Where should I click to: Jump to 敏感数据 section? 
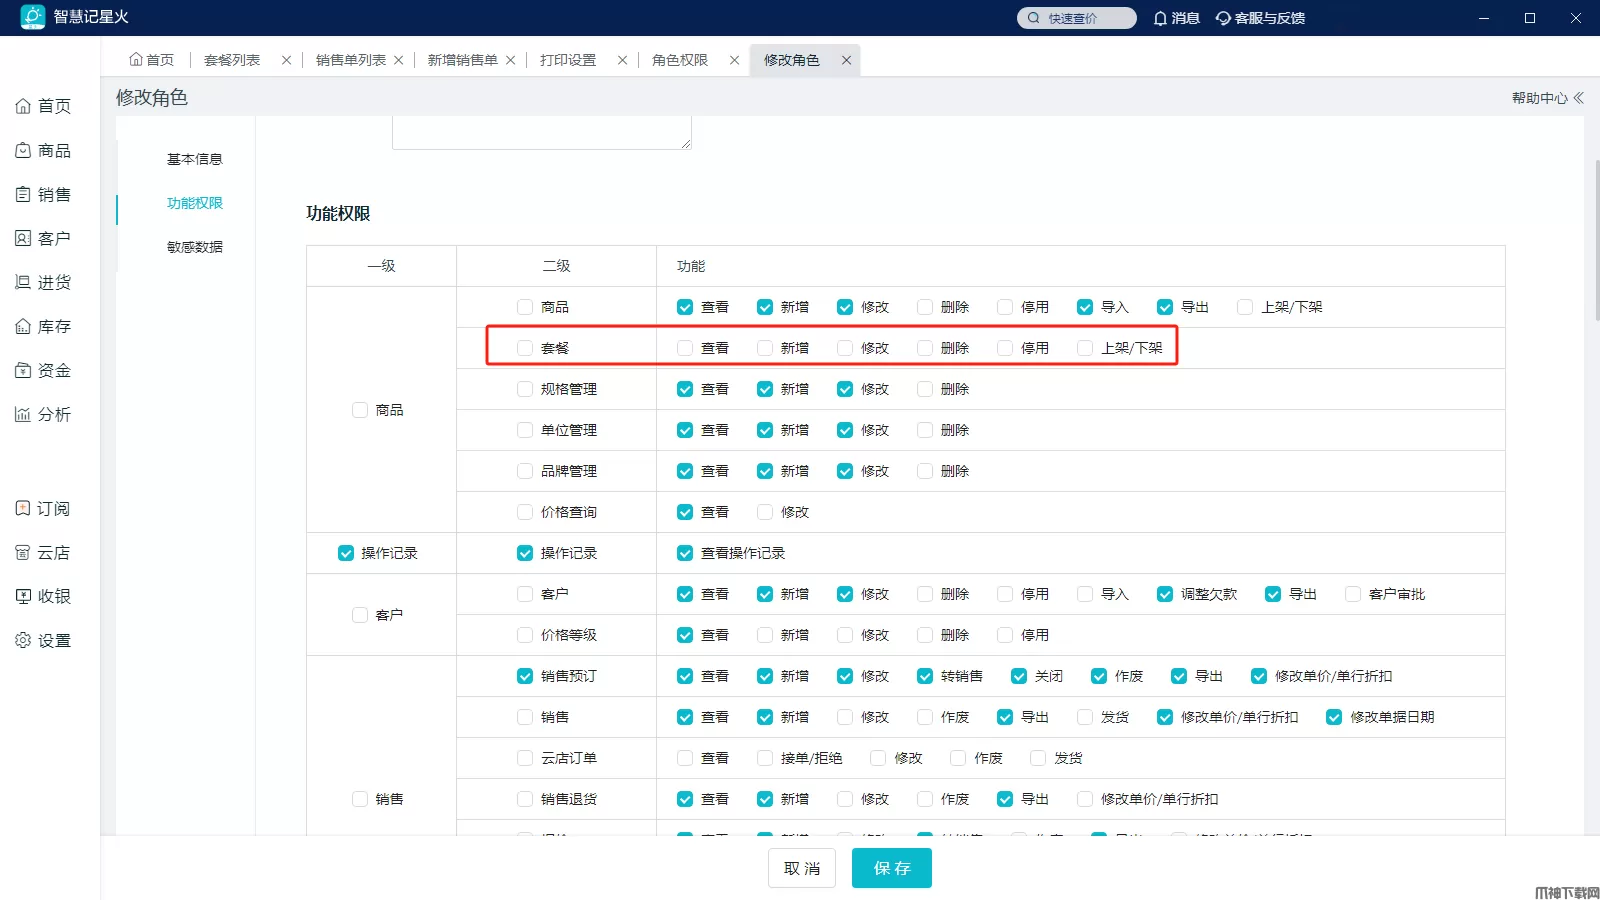(194, 247)
